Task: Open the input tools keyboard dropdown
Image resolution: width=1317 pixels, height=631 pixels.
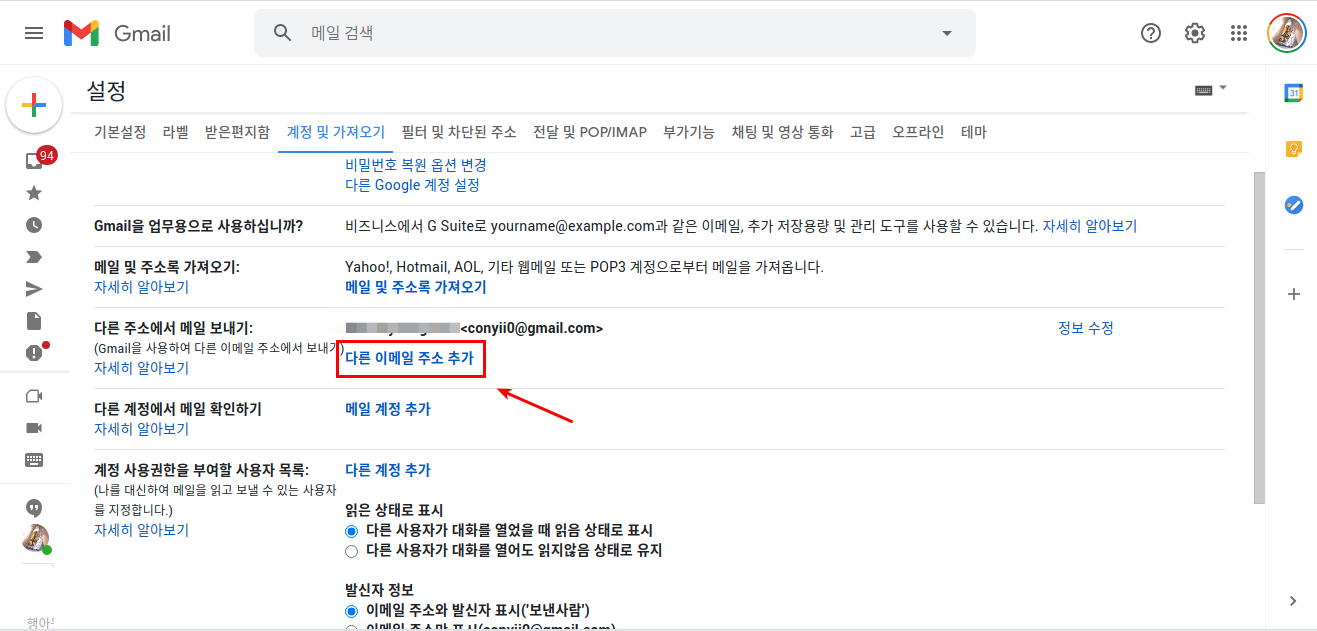Action: point(1211,88)
